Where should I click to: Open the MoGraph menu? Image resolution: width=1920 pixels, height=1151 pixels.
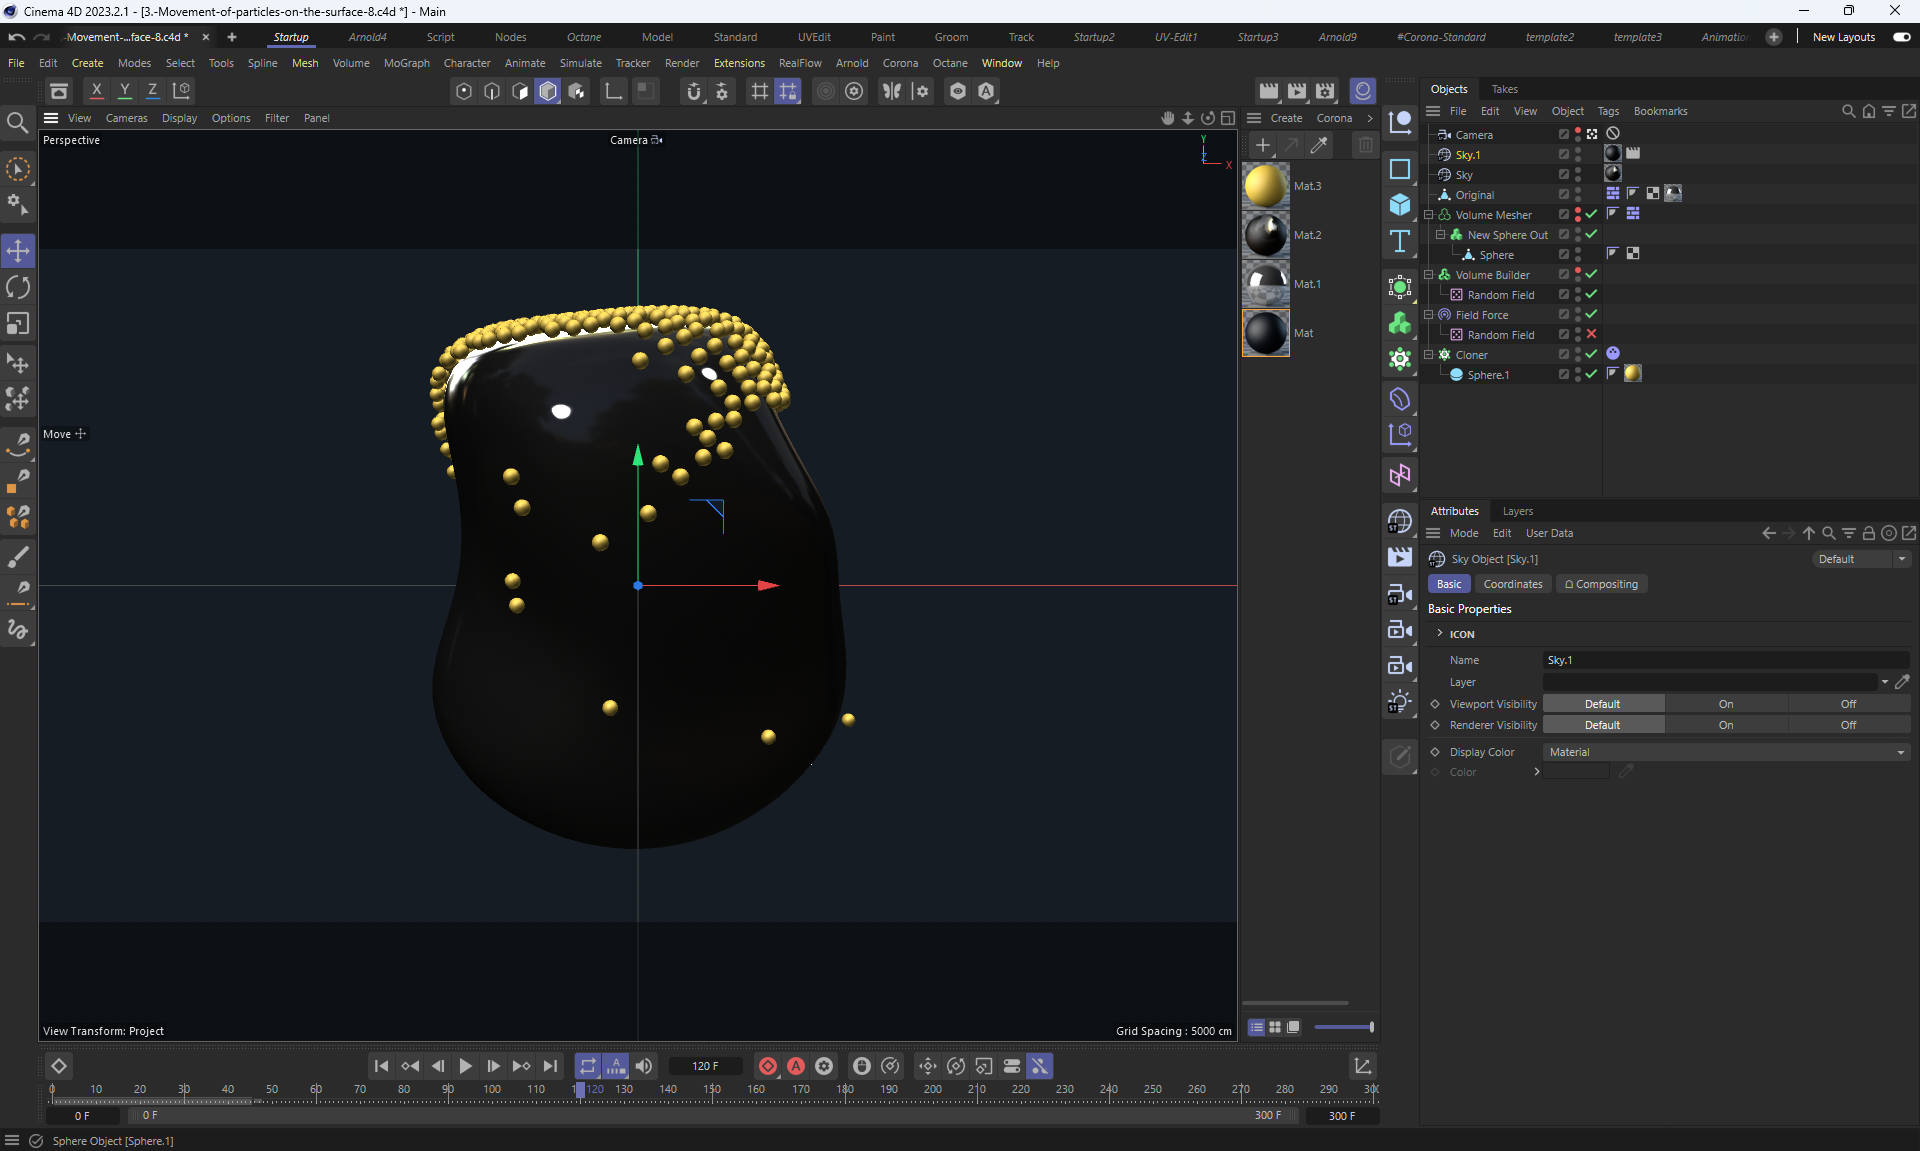tap(406, 63)
